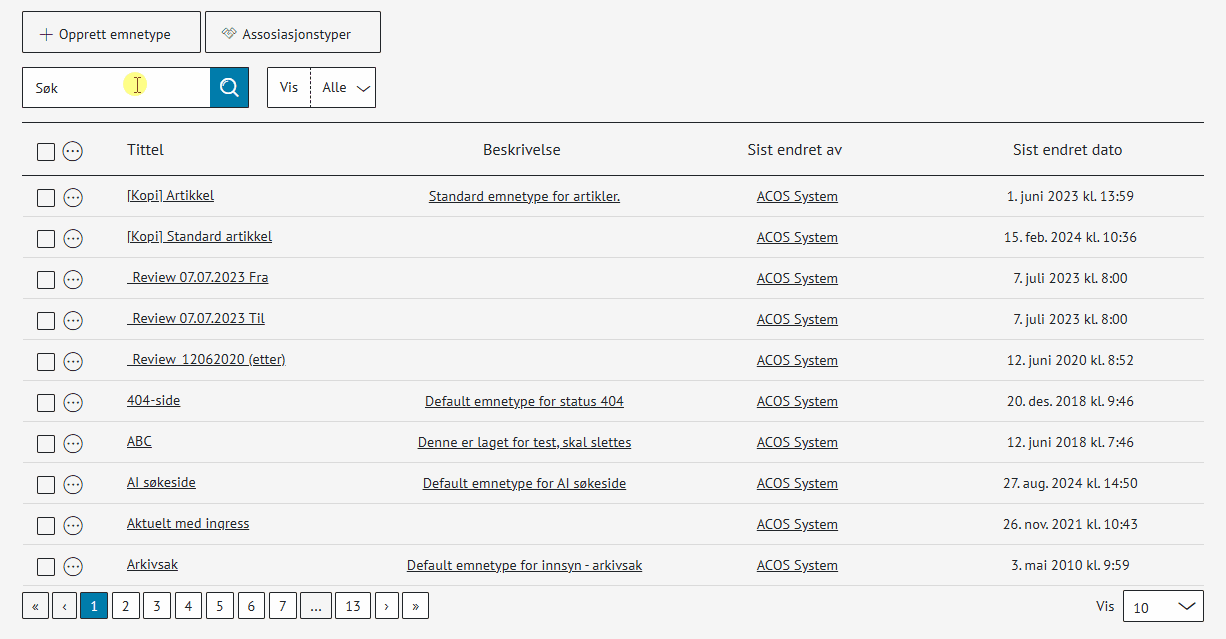Open the [Kopi] Standard artikkel link

199,237
